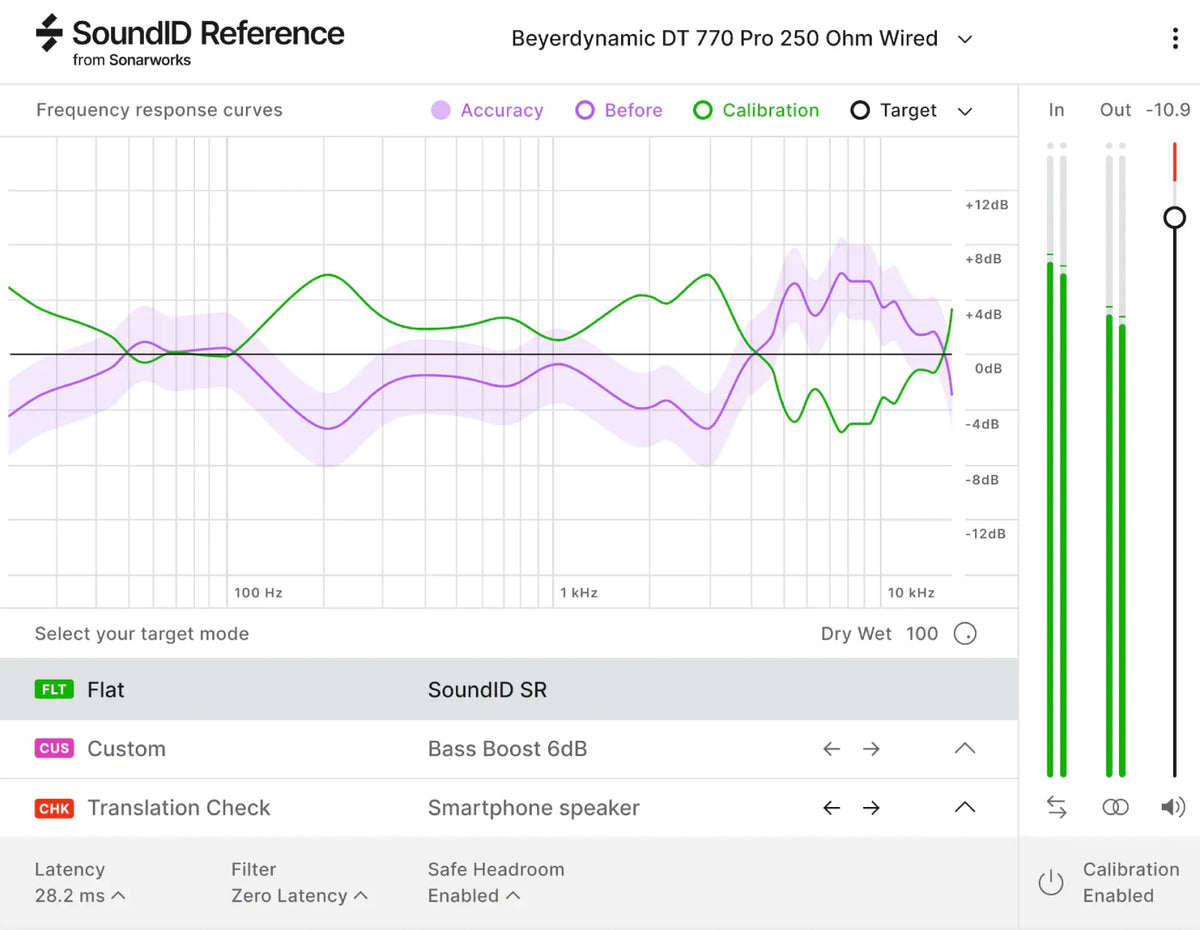
Task: Click the 10 kHz axis label
Action: (911, 593)
